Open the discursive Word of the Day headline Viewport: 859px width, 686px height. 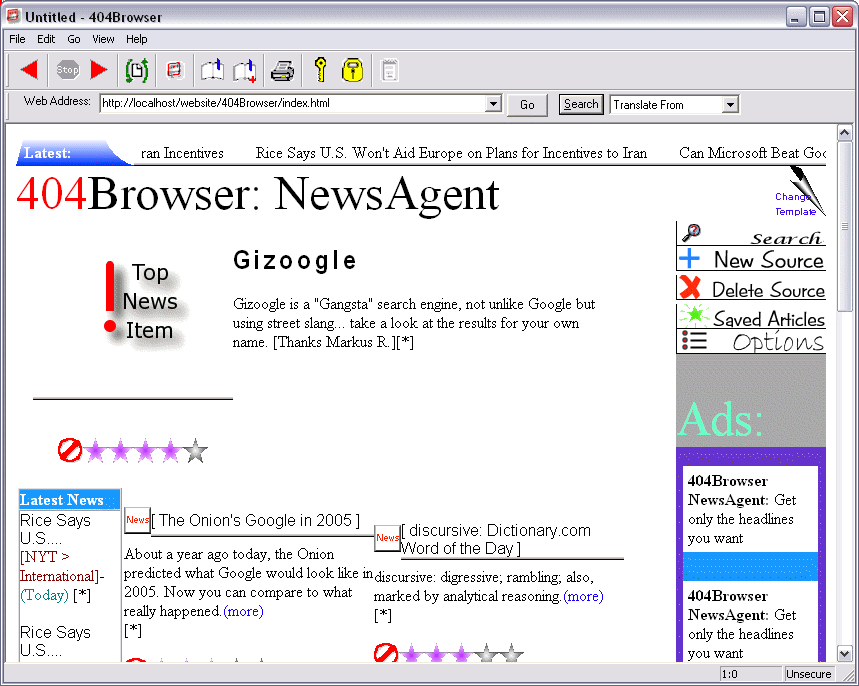(x=496, y=539)
